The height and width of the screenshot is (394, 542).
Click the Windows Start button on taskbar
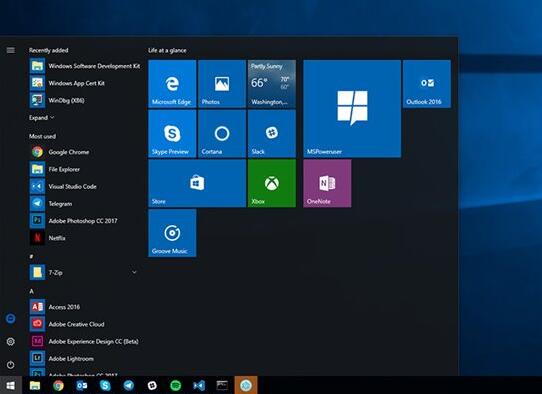coord(11,385)
